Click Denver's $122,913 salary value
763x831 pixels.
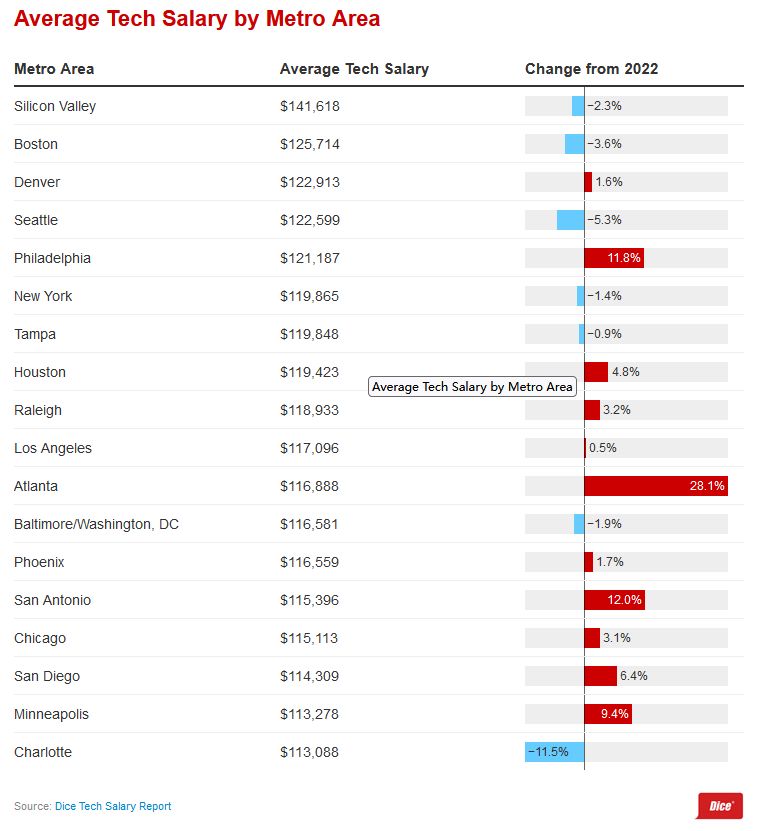click(310, 182)
